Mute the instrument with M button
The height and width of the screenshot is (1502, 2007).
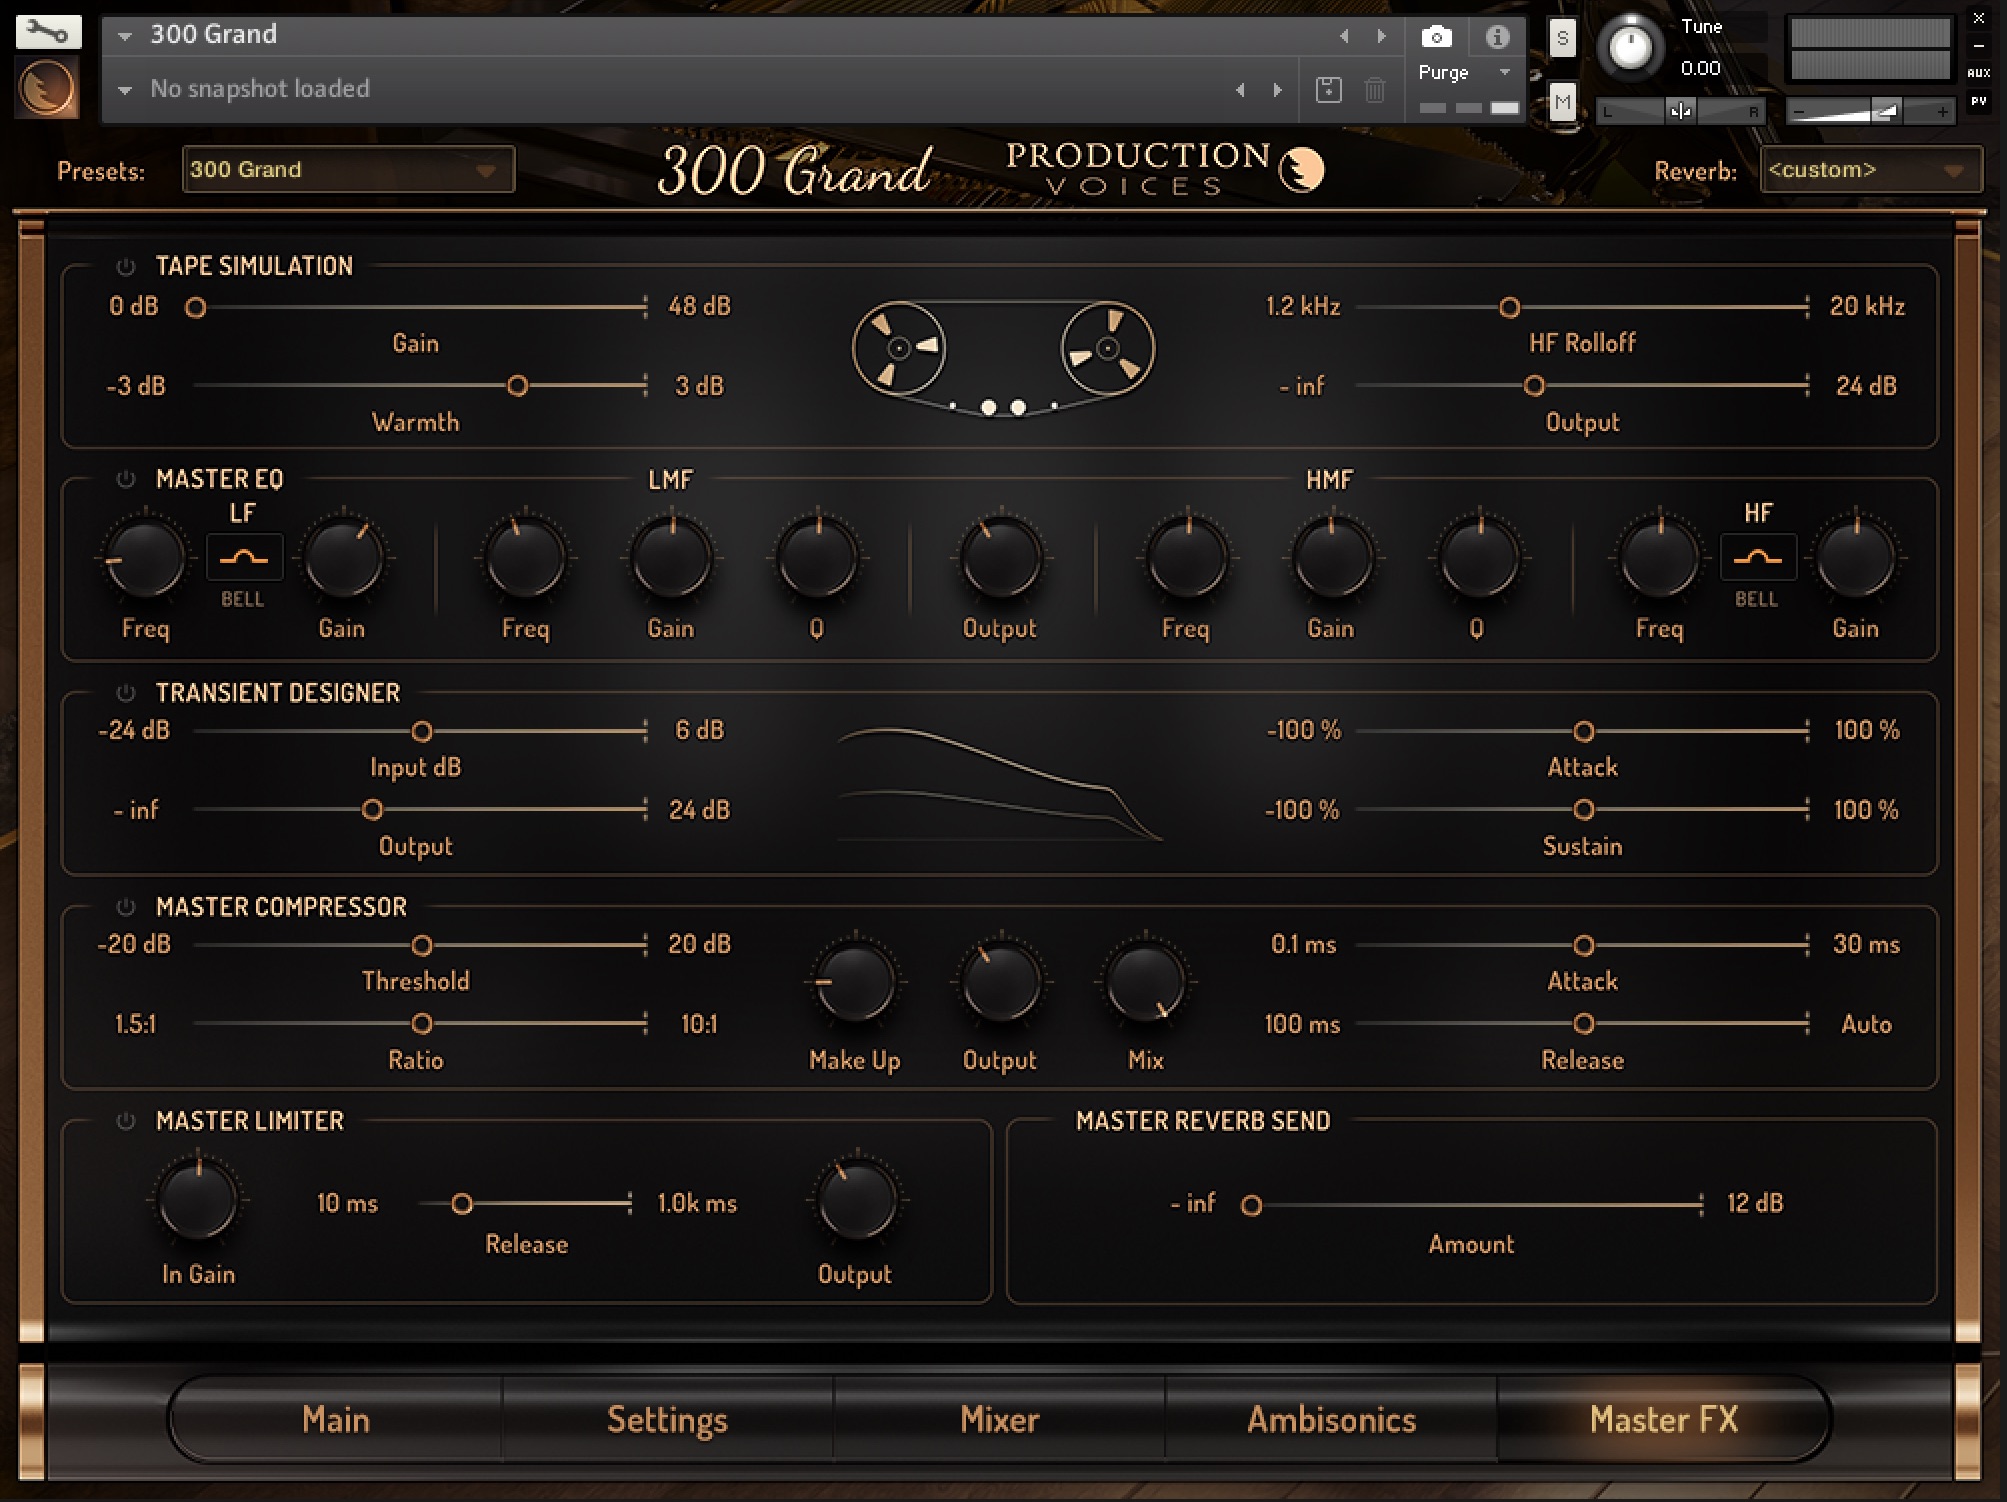[x=1562, y=102]
